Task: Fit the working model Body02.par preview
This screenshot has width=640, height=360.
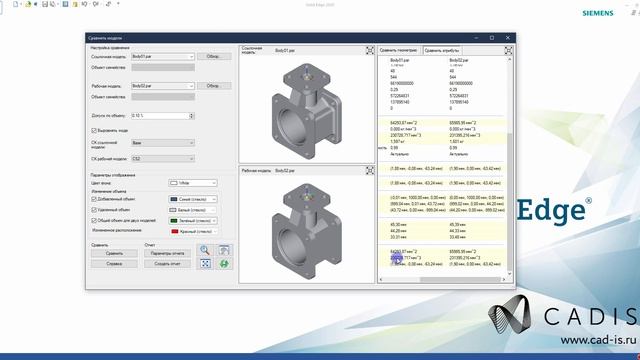Action: [369, 170]
